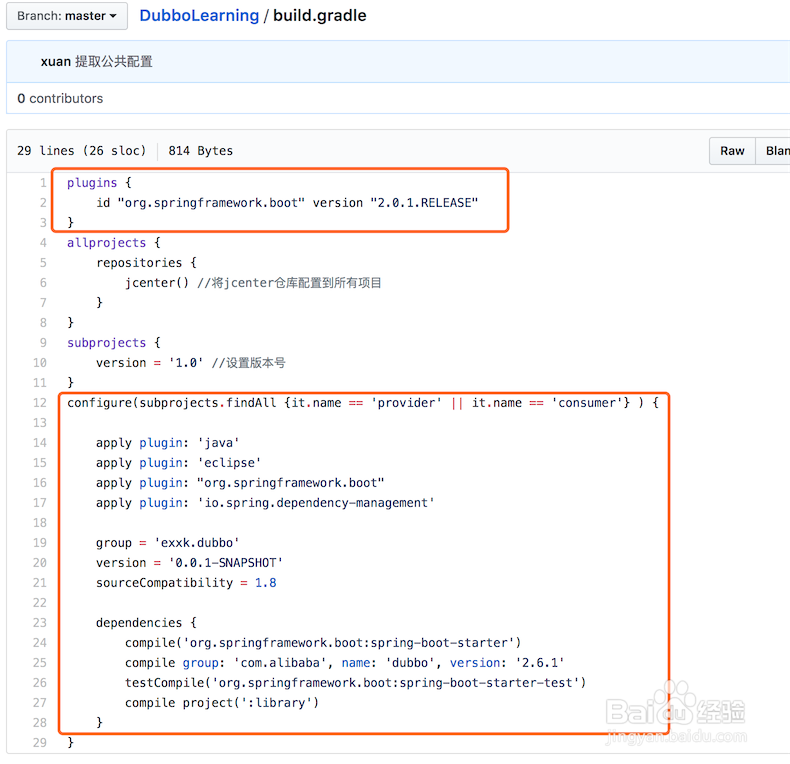
Task: Click the version = '1.0' line
Action: point(150,363)
